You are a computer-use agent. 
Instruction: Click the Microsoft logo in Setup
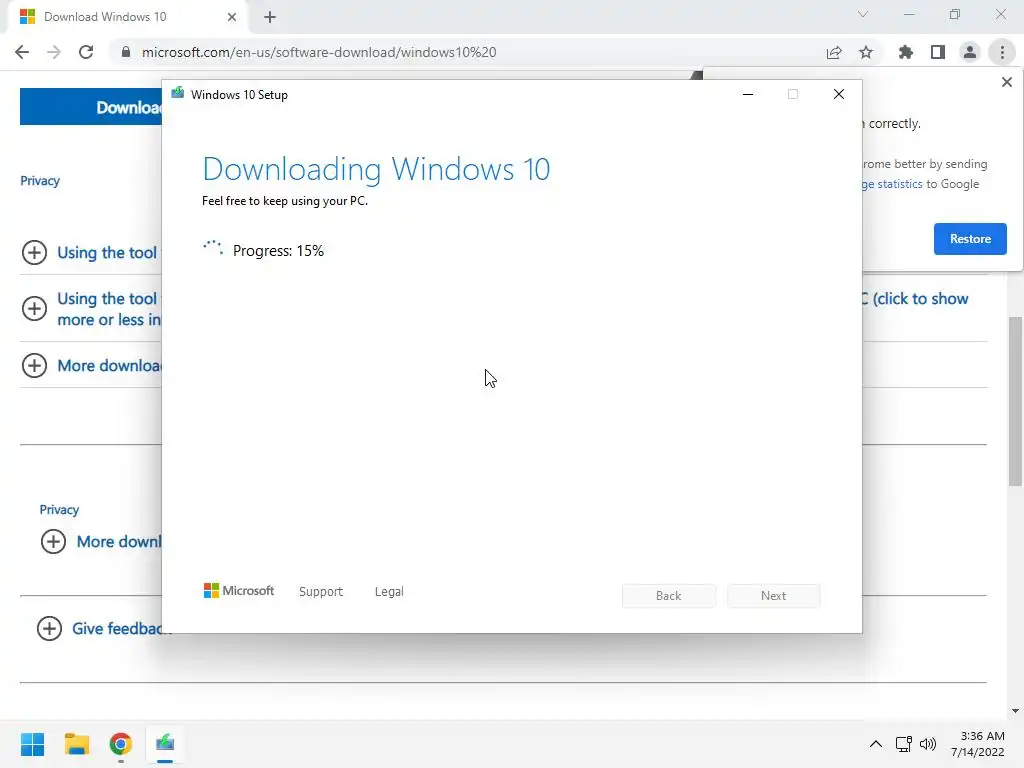tap(239, 591)
